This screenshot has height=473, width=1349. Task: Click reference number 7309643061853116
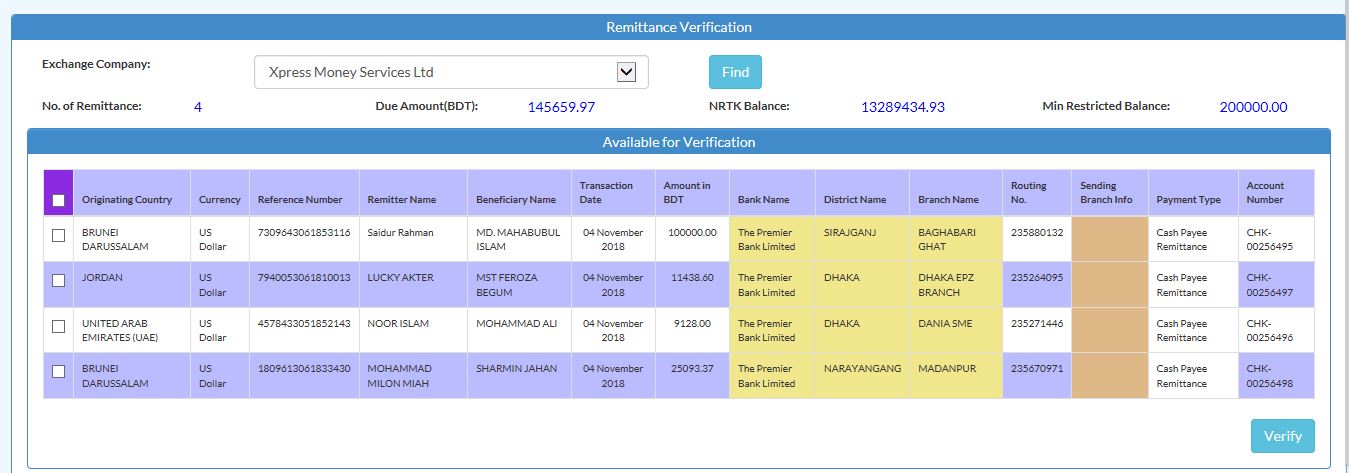point(304,232)
